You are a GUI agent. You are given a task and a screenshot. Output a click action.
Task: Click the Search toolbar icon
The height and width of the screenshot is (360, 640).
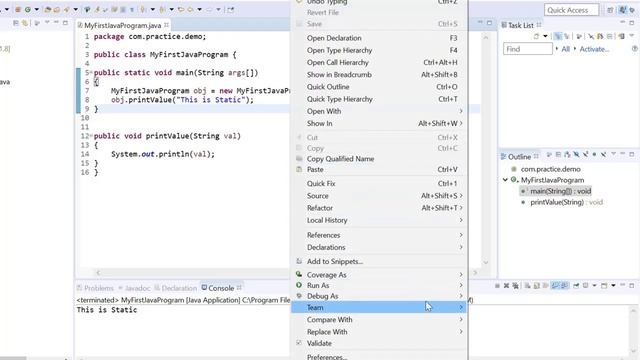click(67, 9)
